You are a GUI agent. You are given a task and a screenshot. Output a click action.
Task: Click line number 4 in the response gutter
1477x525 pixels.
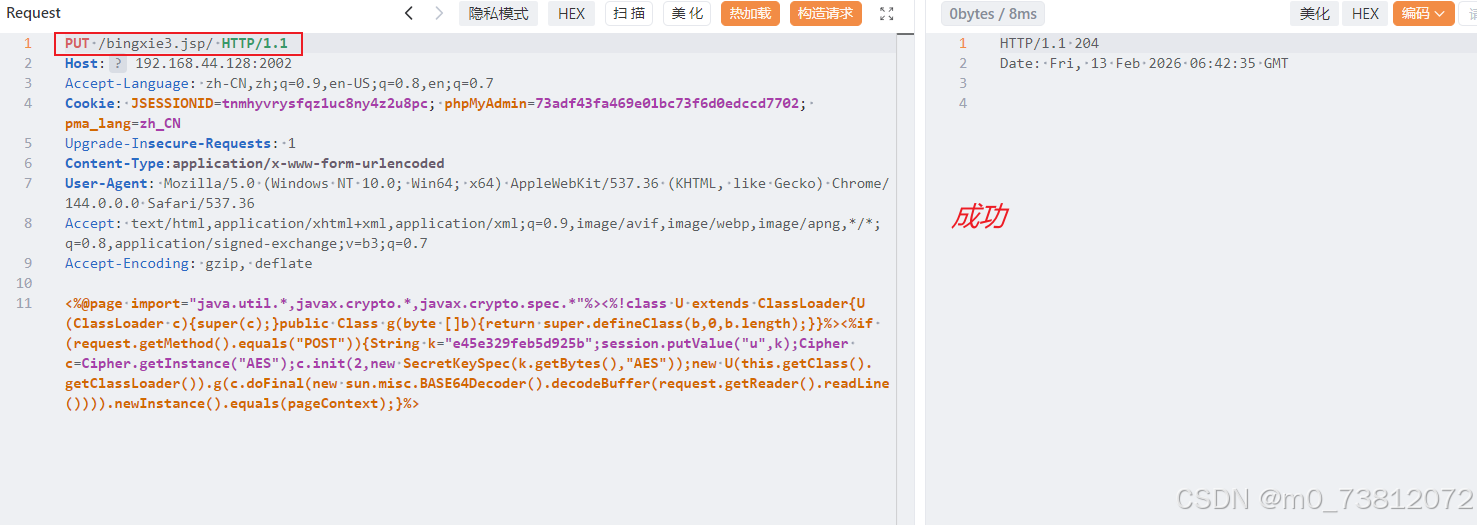(x=963, y=103)
